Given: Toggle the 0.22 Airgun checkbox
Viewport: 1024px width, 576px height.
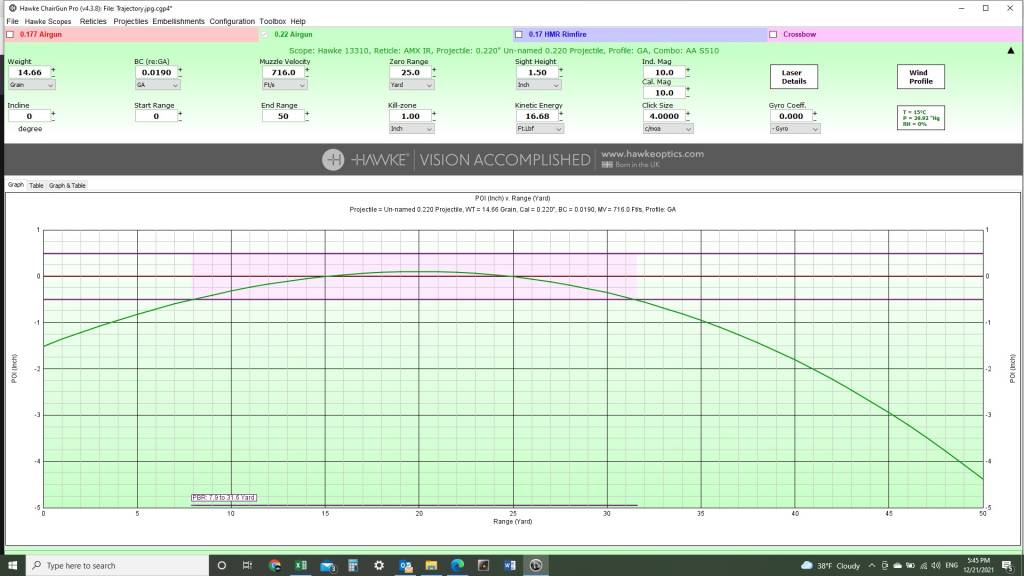Looking at the screenshot, I should (x=264, y=35).
